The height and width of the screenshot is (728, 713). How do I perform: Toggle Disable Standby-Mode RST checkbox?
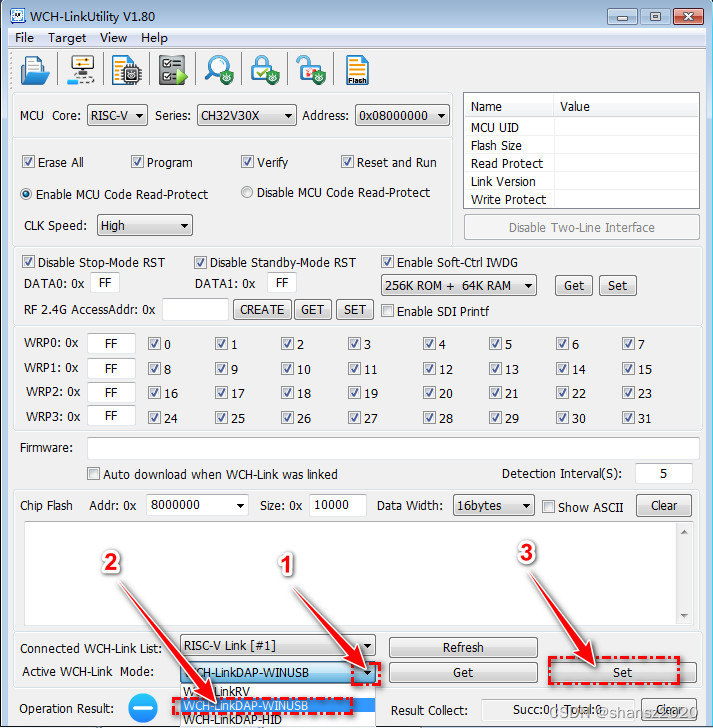(x=200, y=262)
